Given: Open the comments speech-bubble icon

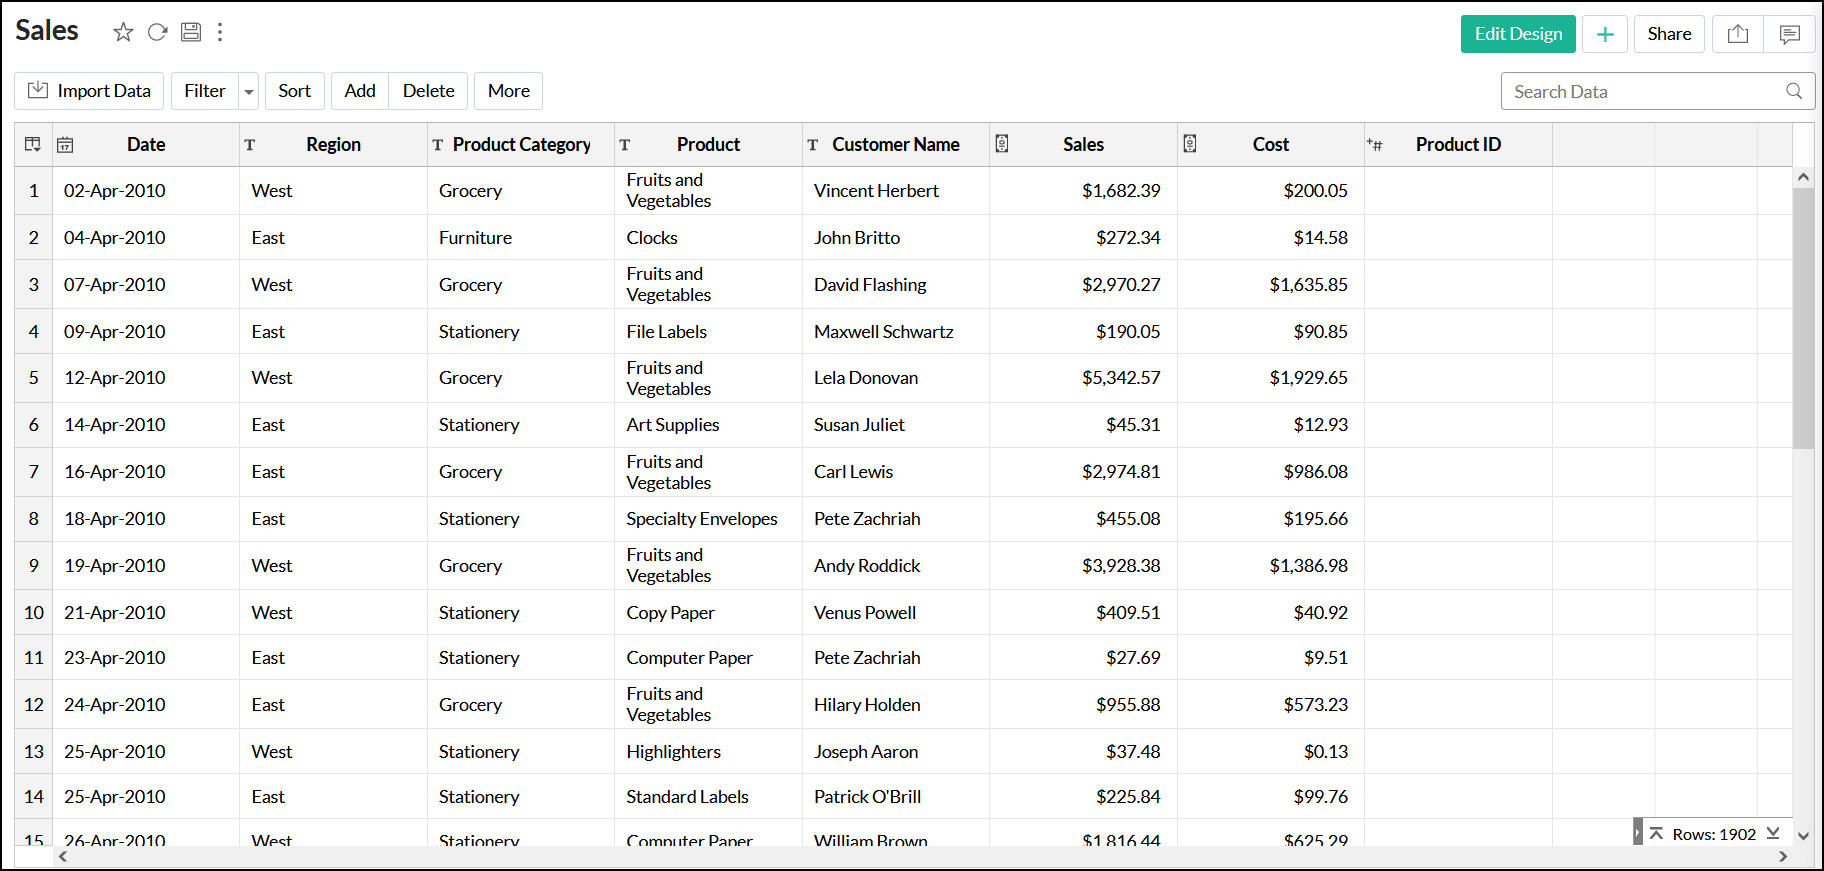Looking at the screenshot, I should (1789, 34).
